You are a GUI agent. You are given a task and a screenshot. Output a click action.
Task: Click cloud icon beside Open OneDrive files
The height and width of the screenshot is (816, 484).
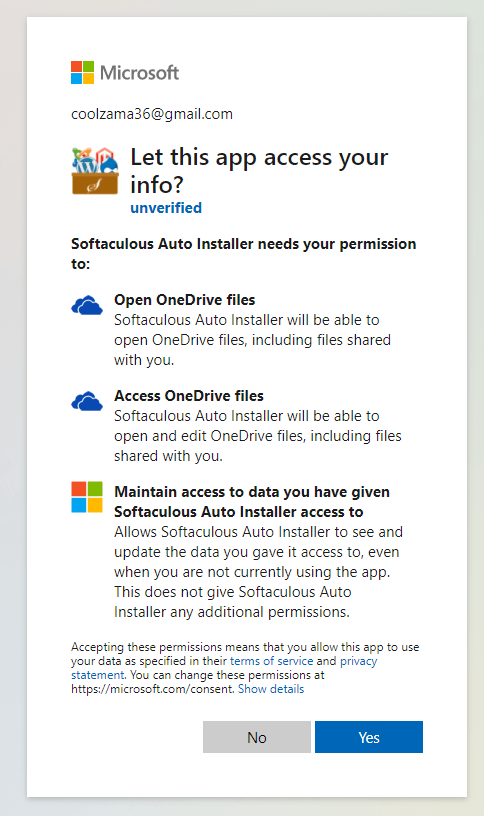coord(87,305)
